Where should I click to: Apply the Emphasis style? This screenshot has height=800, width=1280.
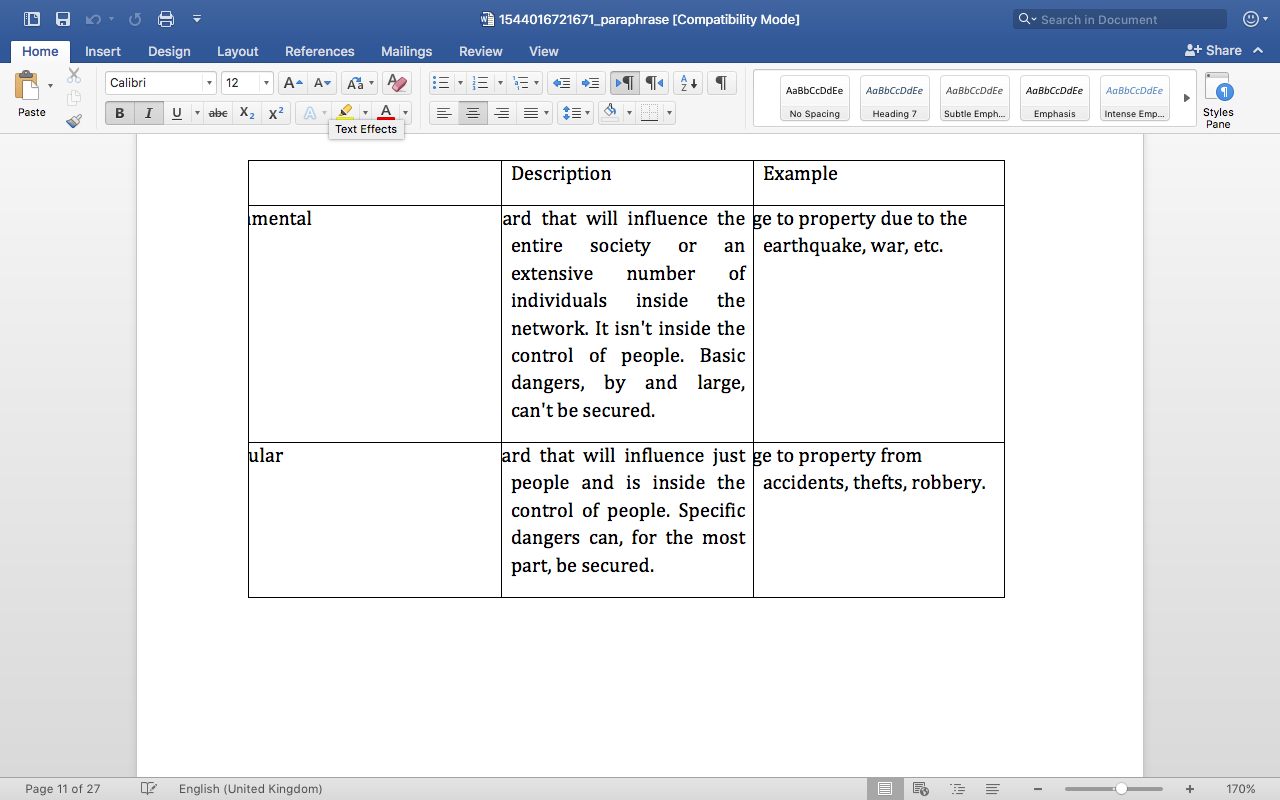coord(1055,98)
